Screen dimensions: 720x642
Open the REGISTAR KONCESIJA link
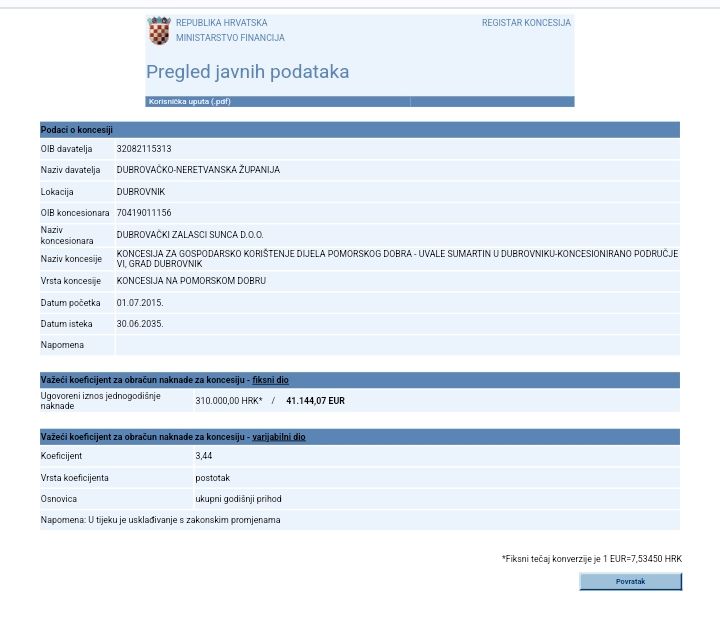pos(526,23)
